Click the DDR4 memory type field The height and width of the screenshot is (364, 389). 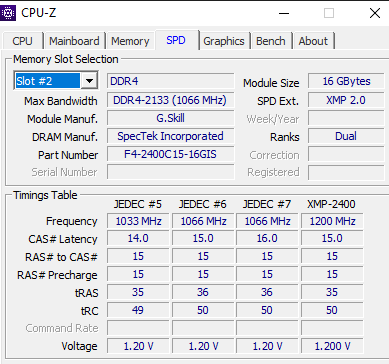coord(171,81)
